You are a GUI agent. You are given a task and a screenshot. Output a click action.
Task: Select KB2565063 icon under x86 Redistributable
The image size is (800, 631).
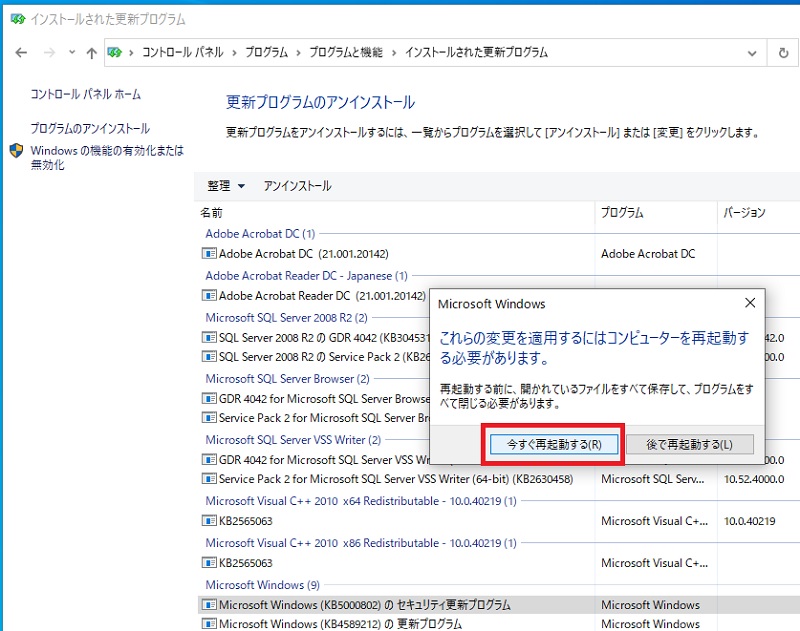209,563
